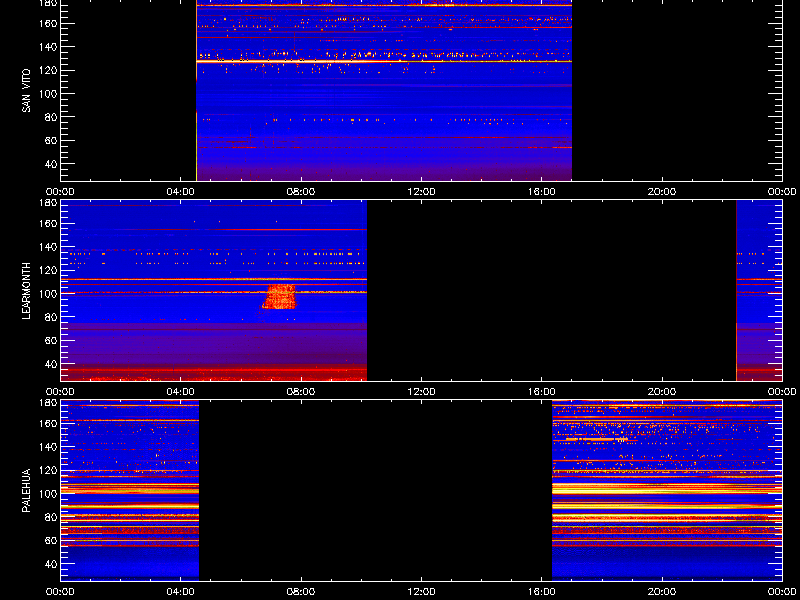Click the 12:00 time label under Learmonth plot
This screenshot has width=800, height=600.
[x=421, y=391]
